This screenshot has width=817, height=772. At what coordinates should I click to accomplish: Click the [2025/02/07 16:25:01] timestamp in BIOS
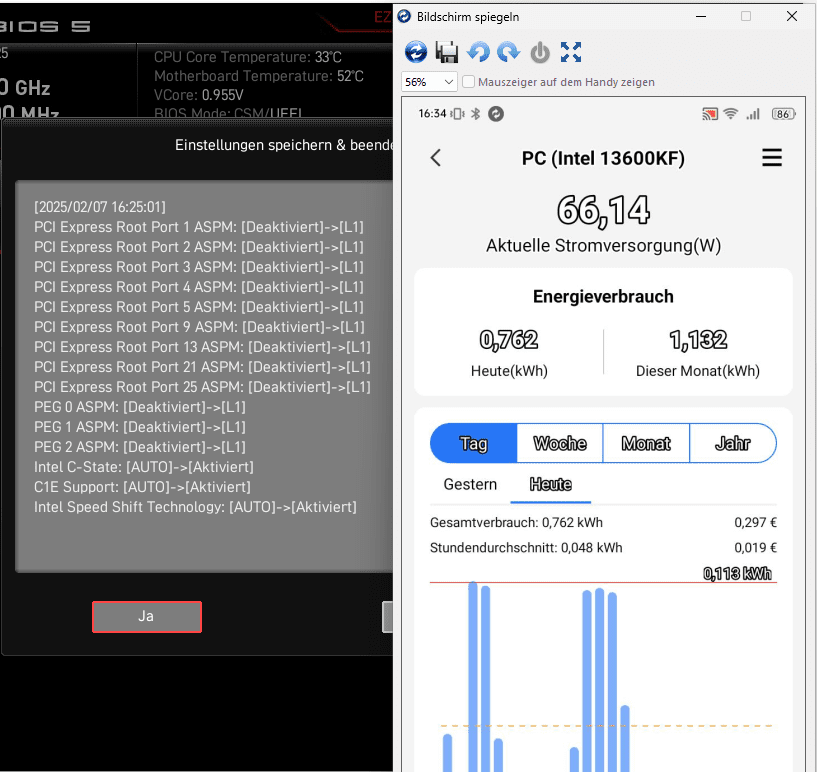(100, 207)
